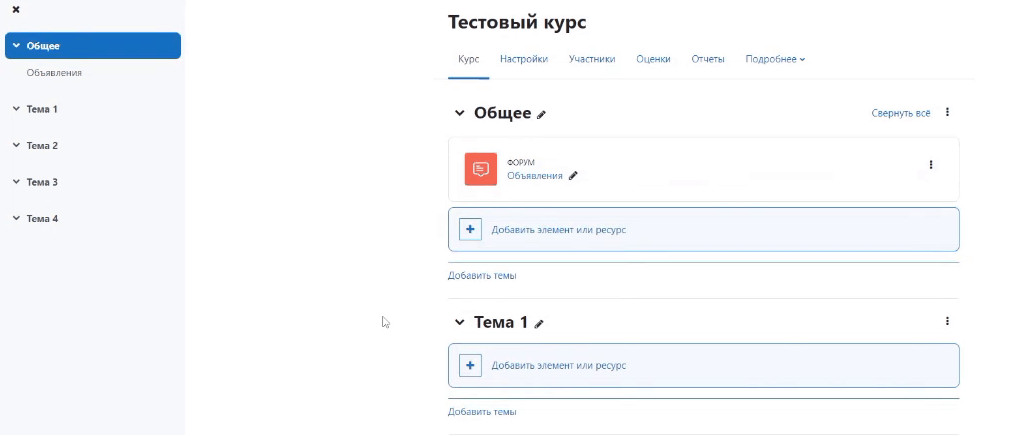Screen dimensions: 1019x436
Task: Collapse the Тема 1 section in content
Action: click(460, 323)
